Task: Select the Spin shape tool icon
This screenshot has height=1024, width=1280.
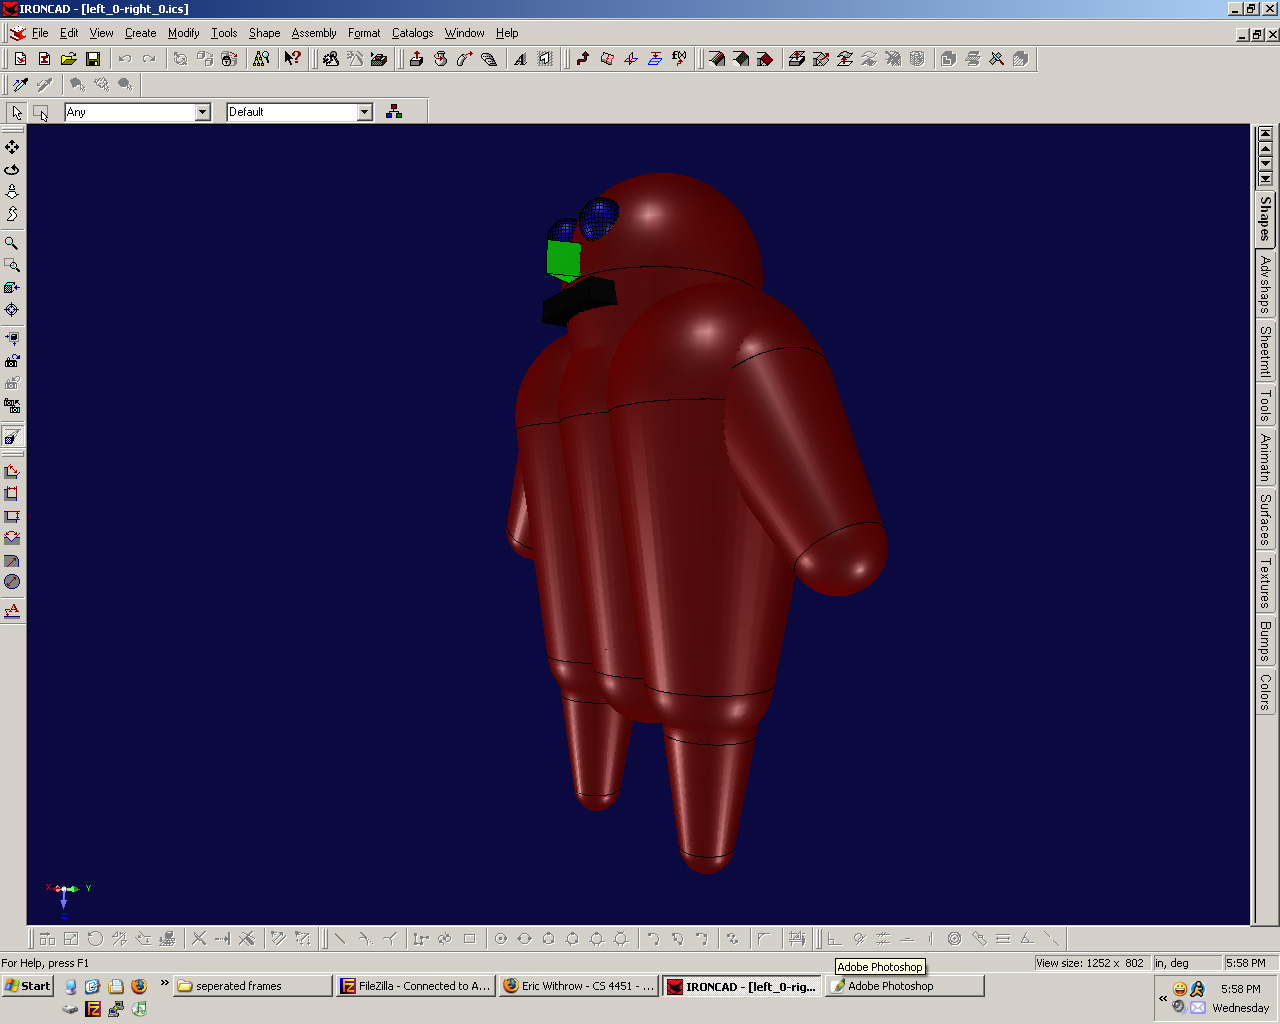Action: (440, 59)
